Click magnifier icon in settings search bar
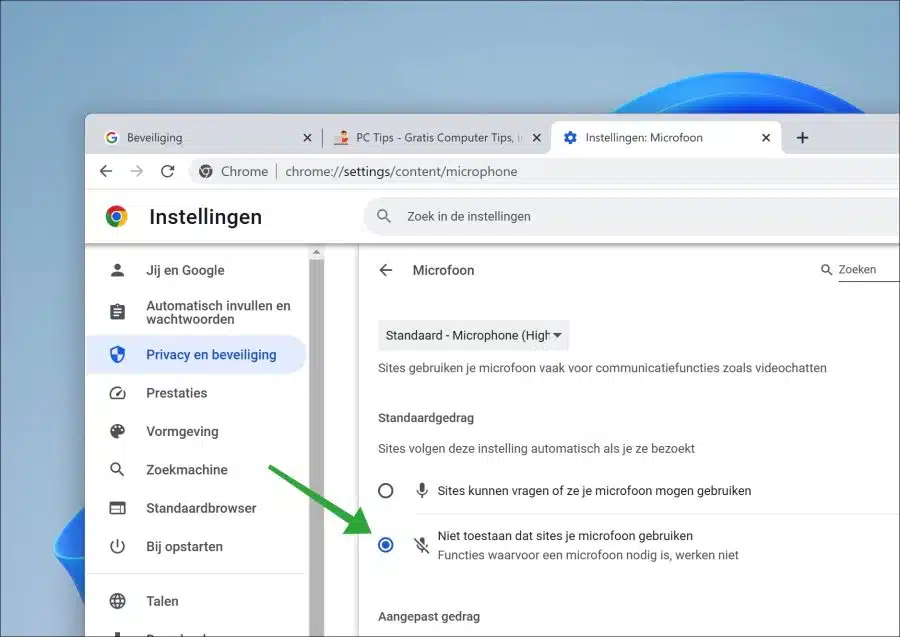This screenshot has width=900, height=637. [383, 216]
